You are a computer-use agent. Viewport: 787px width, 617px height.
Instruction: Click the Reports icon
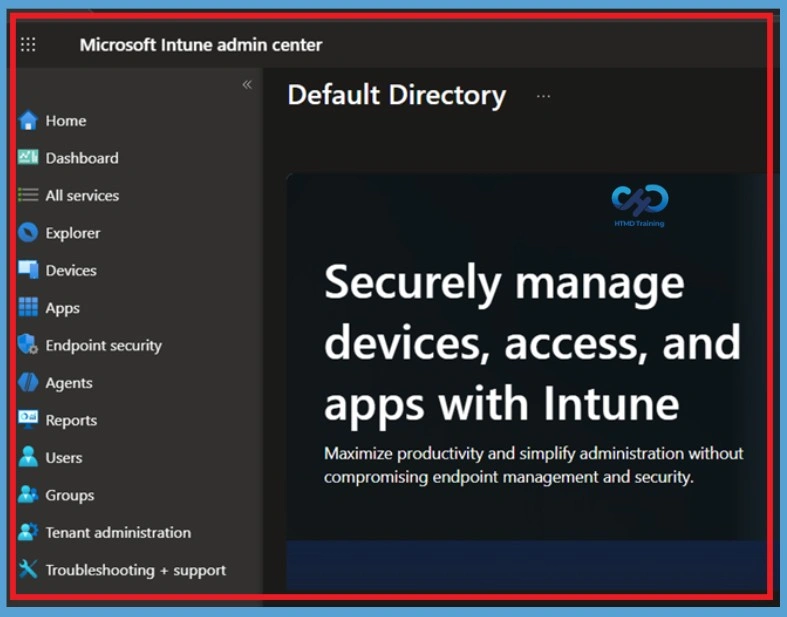click(x=28, y=420)
